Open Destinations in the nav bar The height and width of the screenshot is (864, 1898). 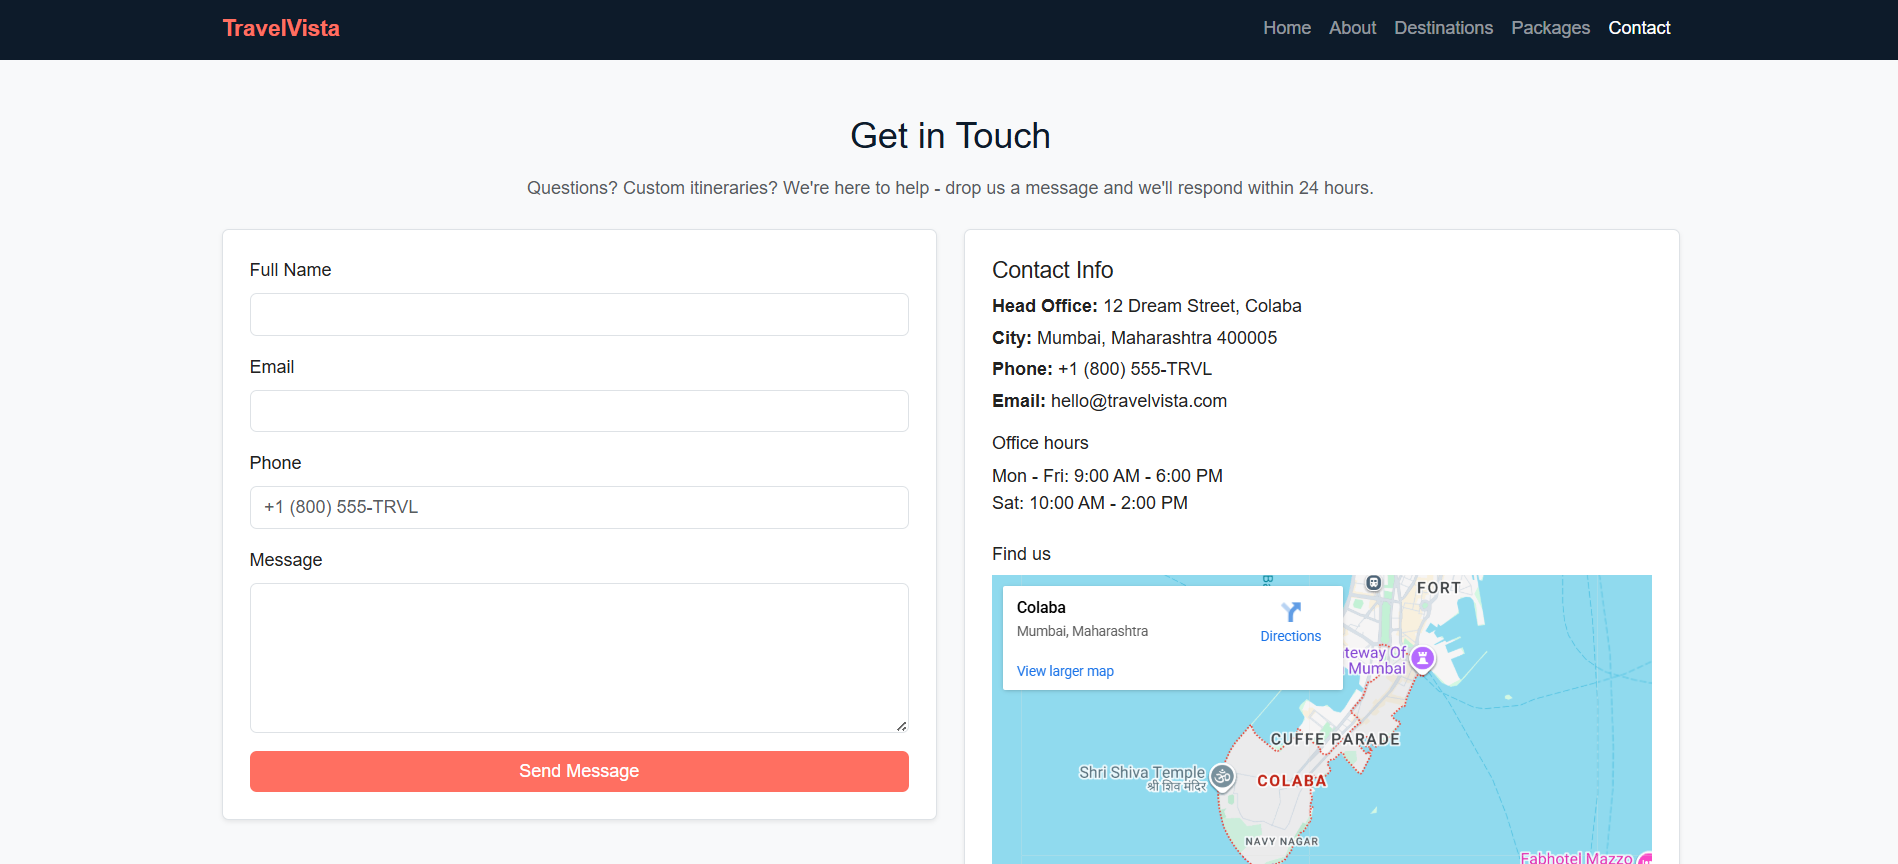[x=1443, y=28]
